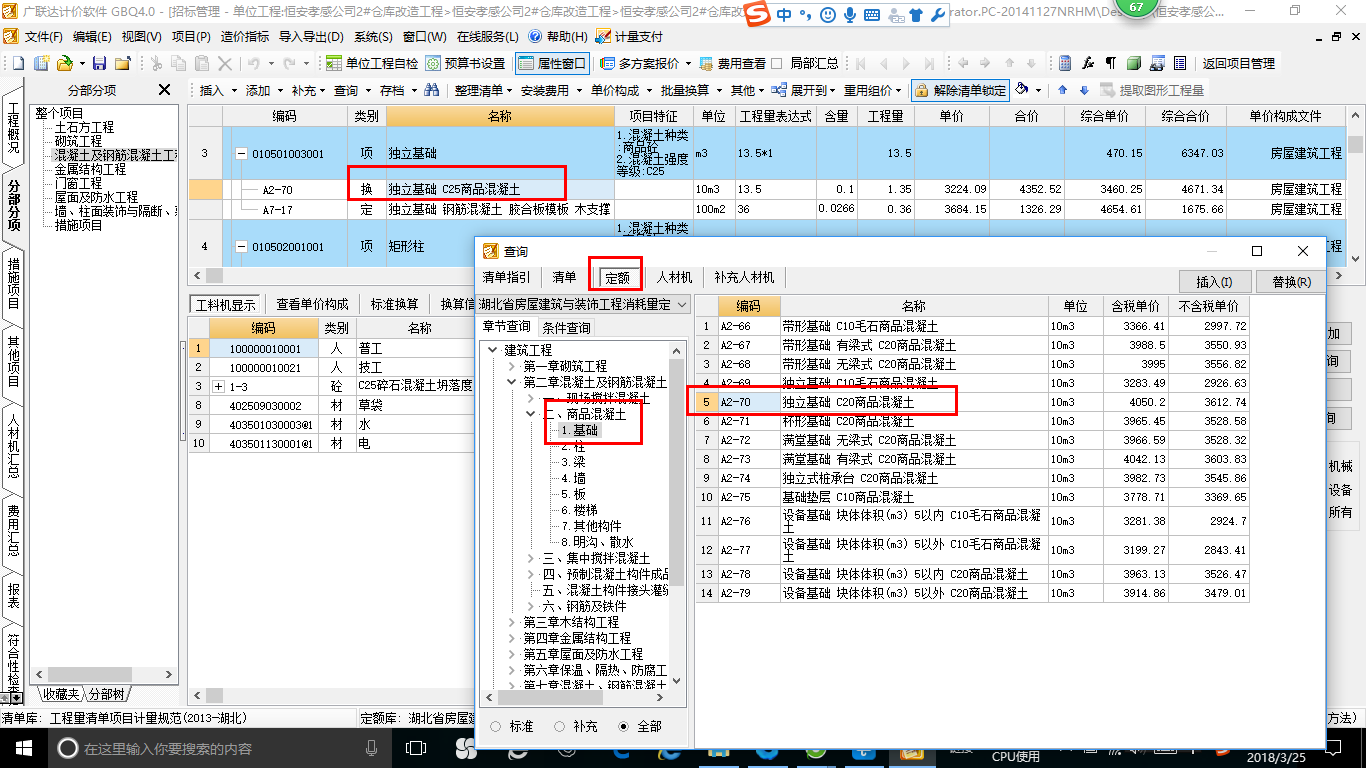The width and height of the screenshot is (1366, 768).
Task: Click the paragraph mark ¶ icon
Action: pyautogui.click(x=1110, y=63)
